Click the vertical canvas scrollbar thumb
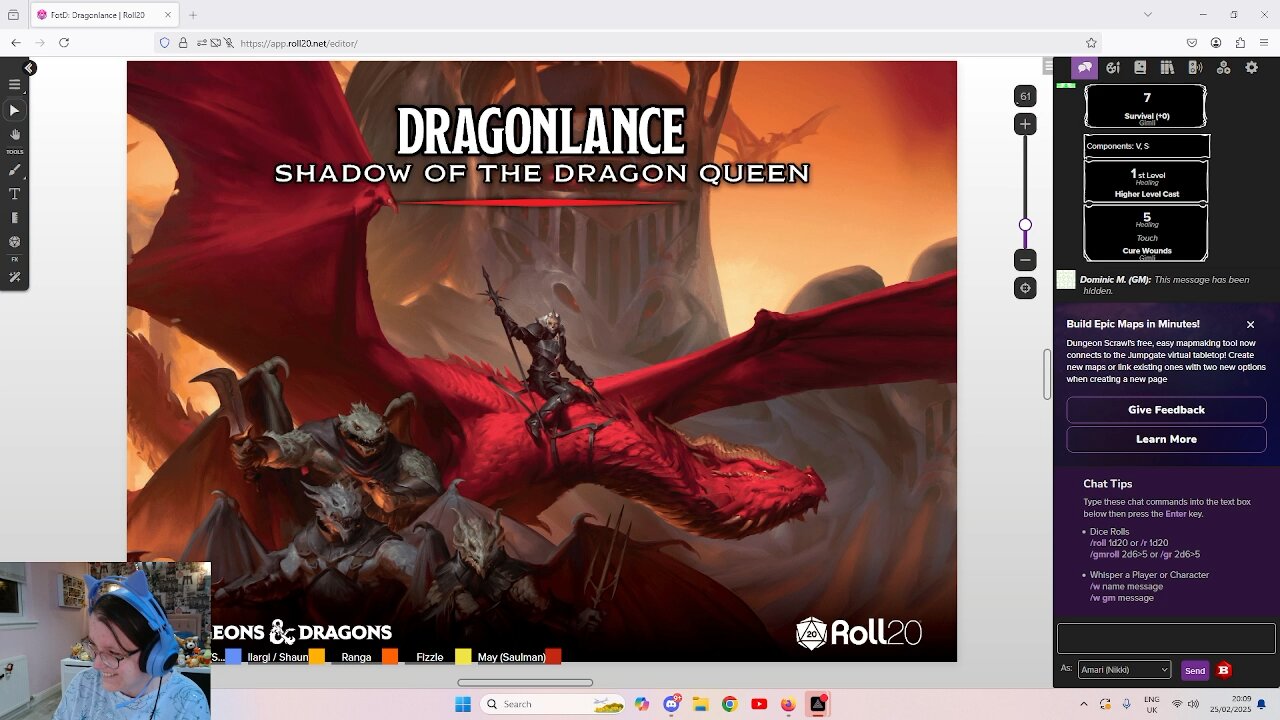Screen dimensions: 1280x720 pos(1047,375)
